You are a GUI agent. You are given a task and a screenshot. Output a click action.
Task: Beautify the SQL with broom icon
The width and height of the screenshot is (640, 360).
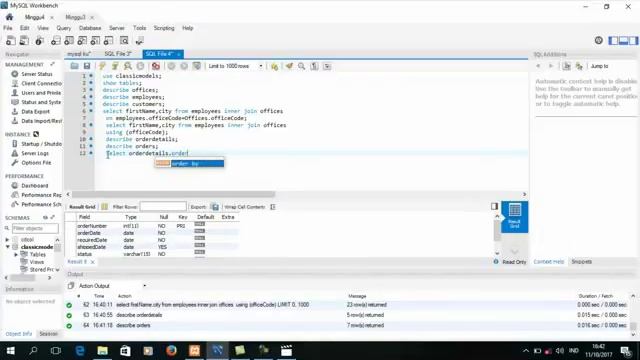tap(289, 66)
